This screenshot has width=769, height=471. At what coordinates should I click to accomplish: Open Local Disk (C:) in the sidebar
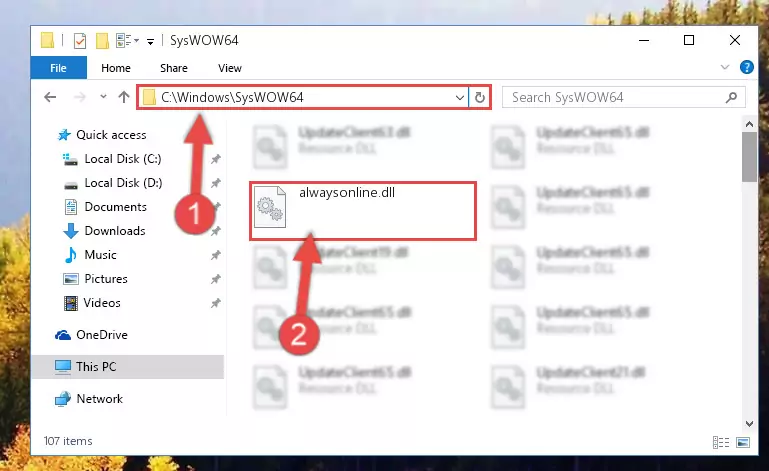123,158
